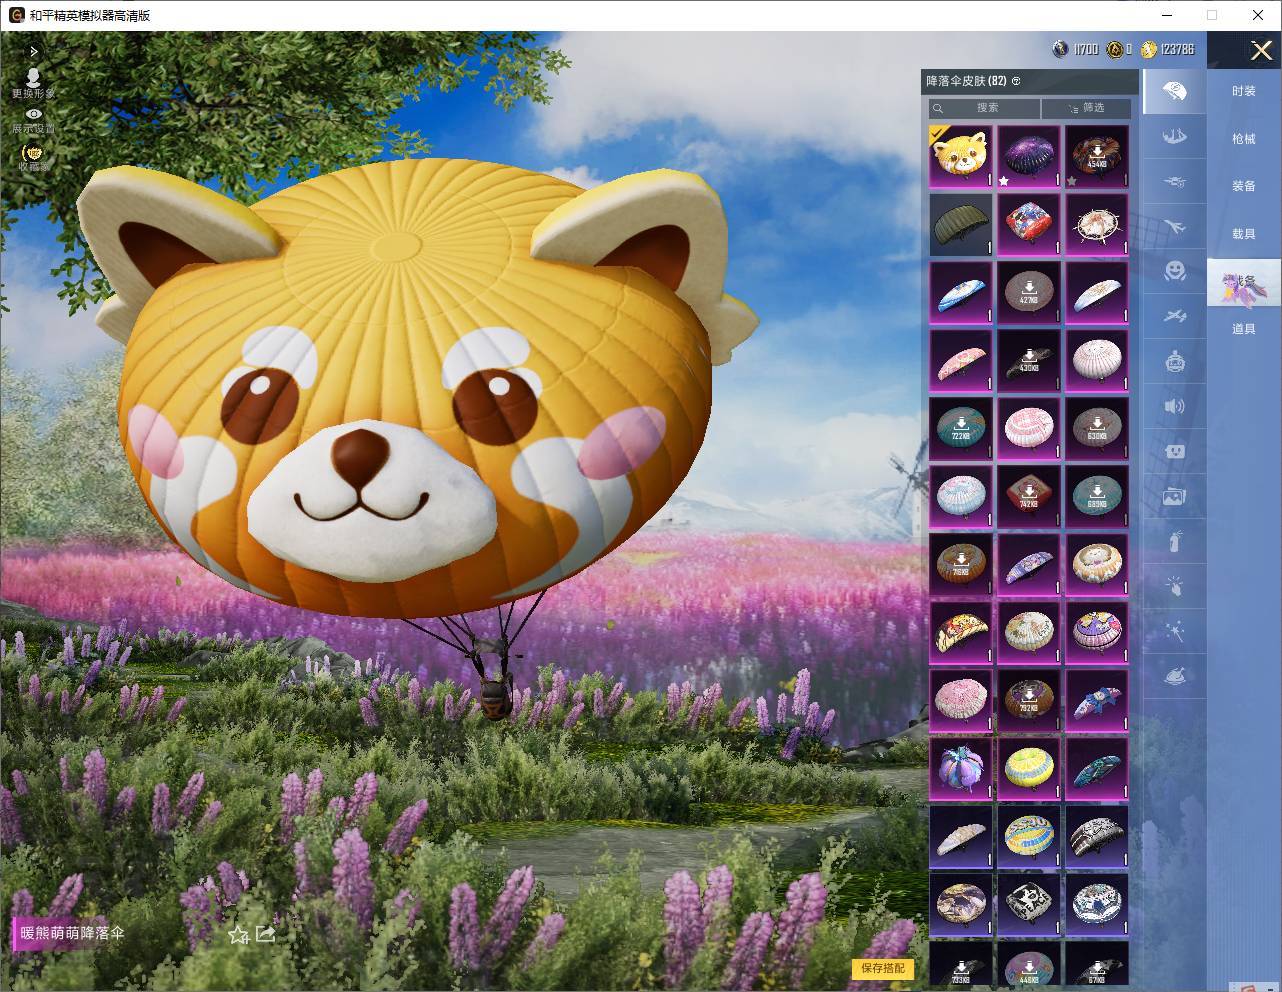The image size is (1282, 992).
Task: Open the spray can category icon
Action: [x=1175, y=541]
